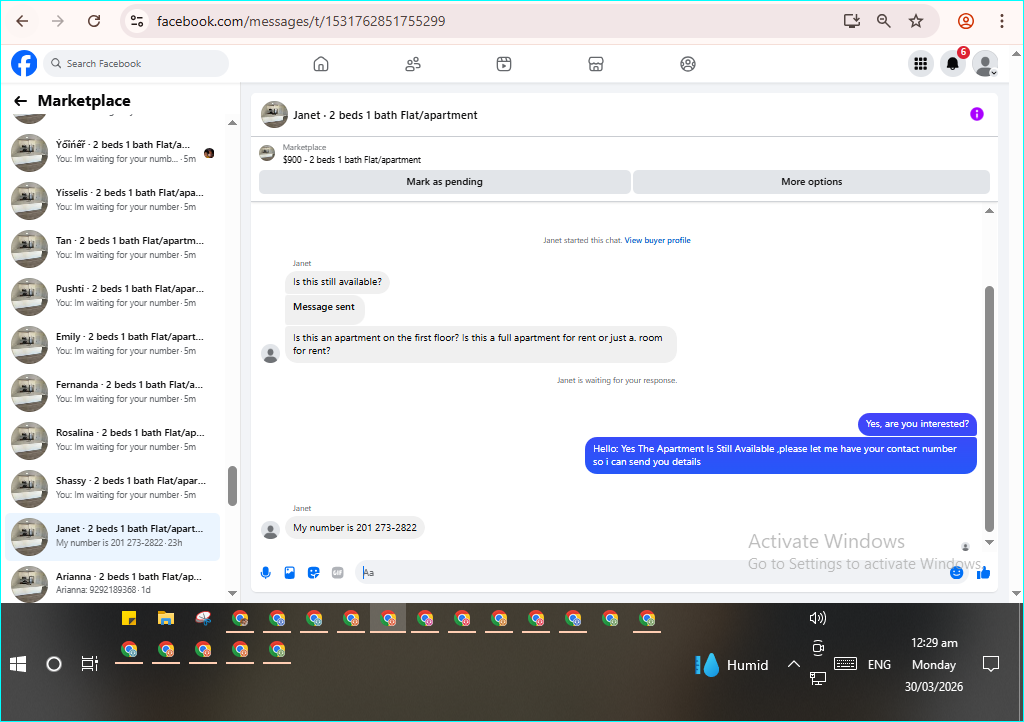The height and width of the screenshot is (722, 1024).
Task: Open the Yisselis conversation
Action: pyautogui.click(x=112, y=200)
